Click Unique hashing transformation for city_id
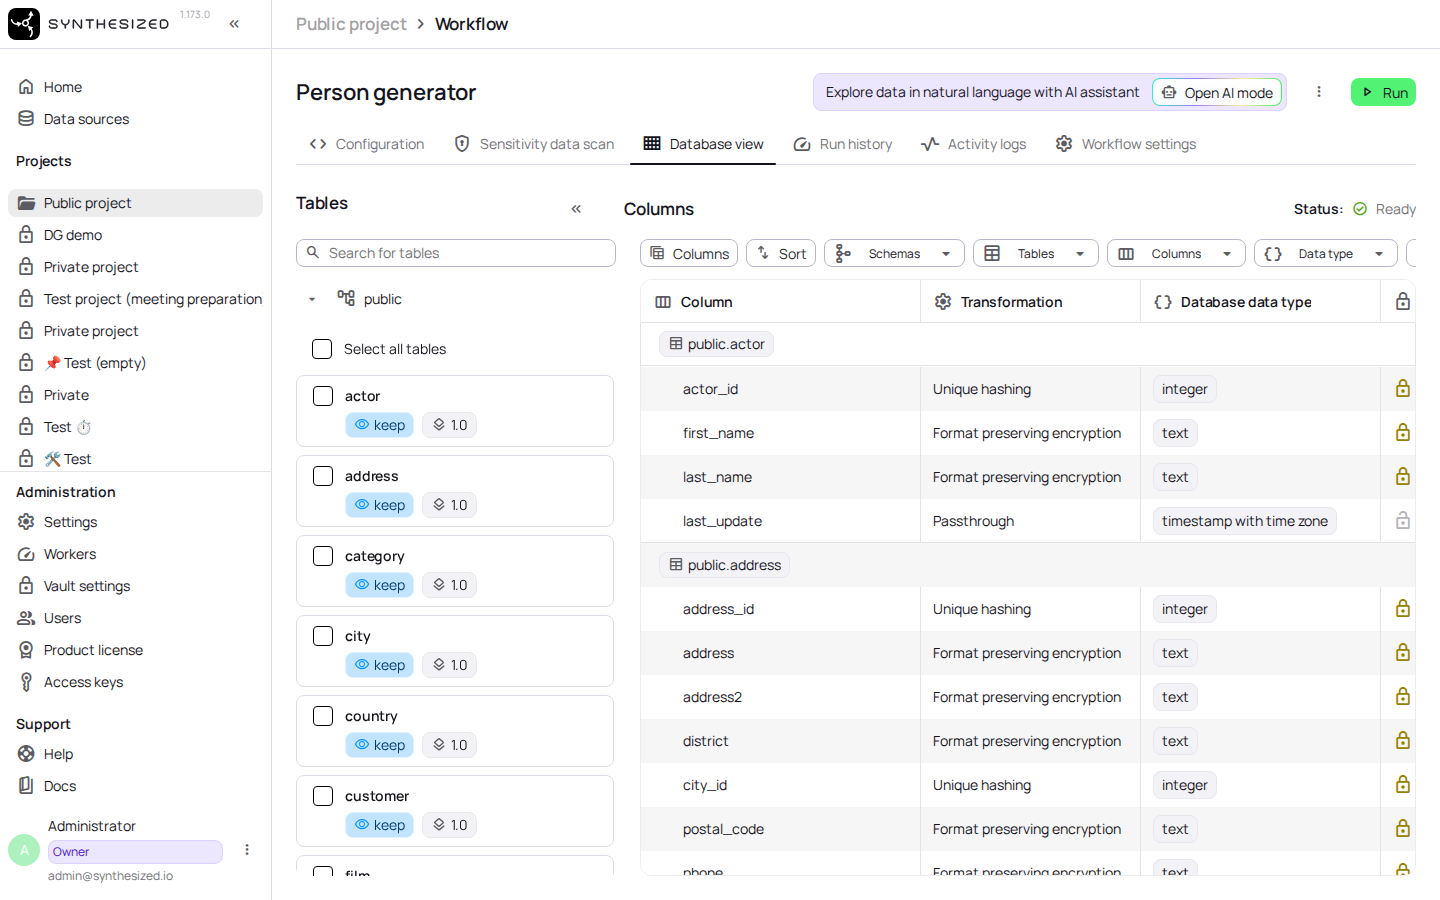 [981, 785]
